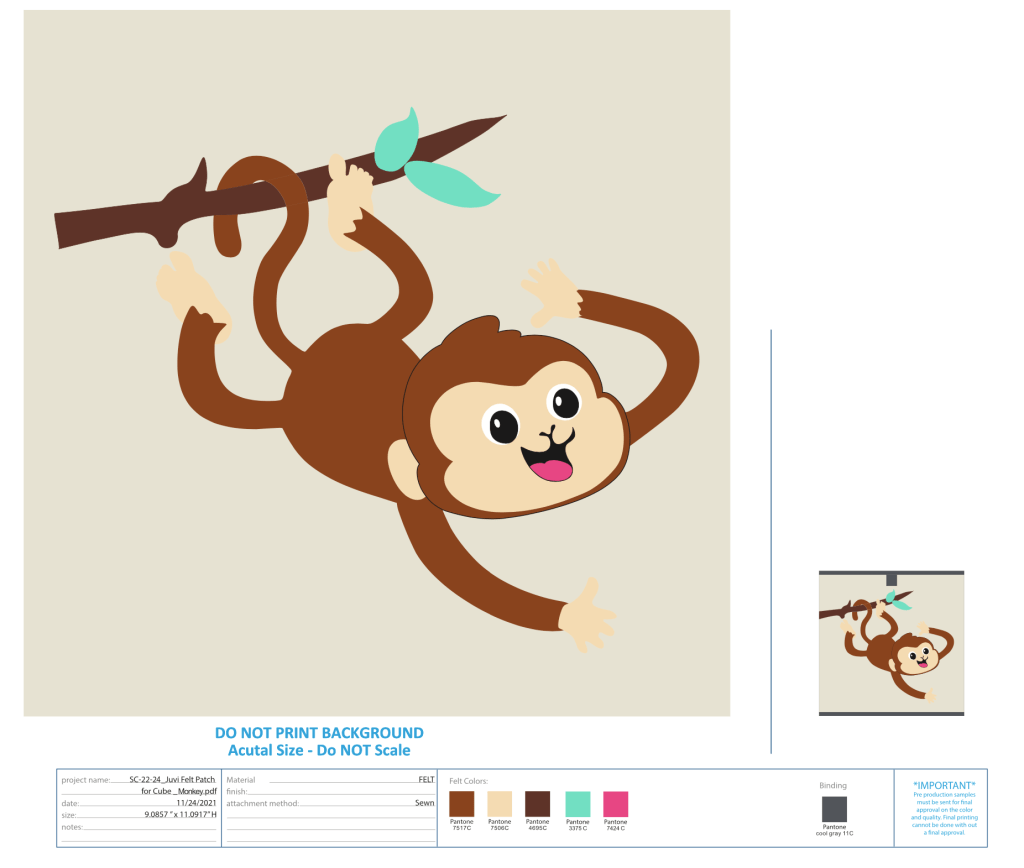Click the 11/24/2021 date value
The image size is (1024, 868).
point(196,803)
